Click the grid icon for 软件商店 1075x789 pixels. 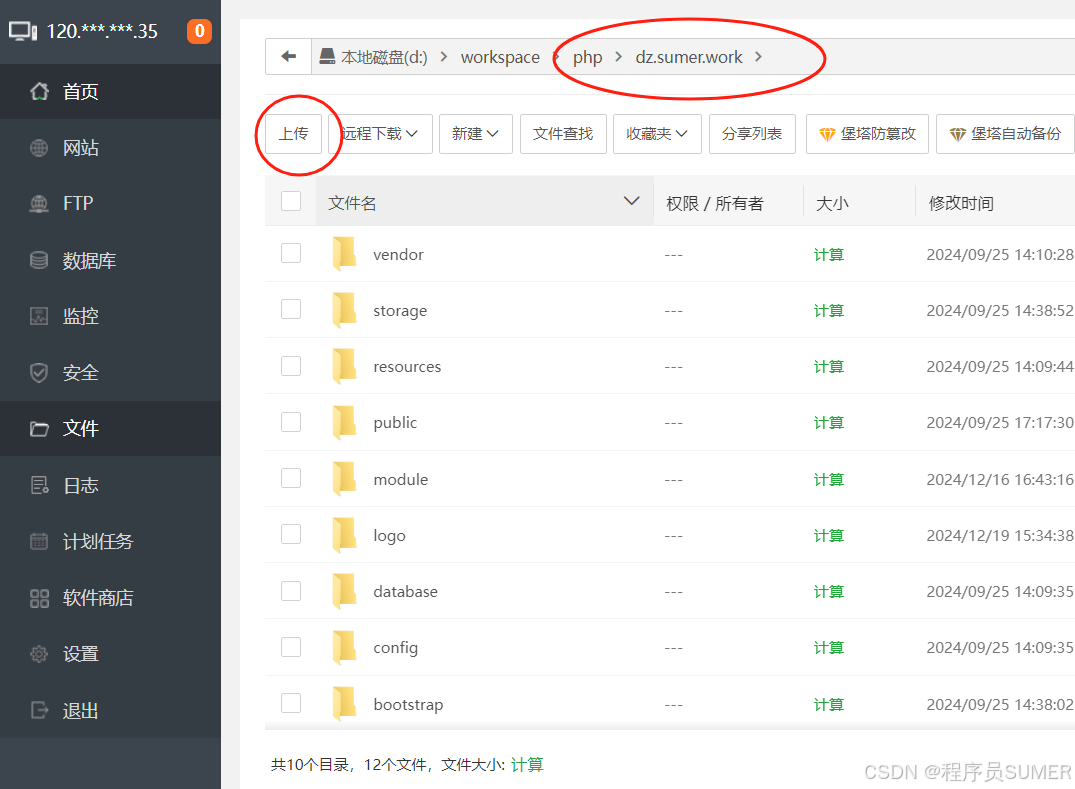point(39,598)
